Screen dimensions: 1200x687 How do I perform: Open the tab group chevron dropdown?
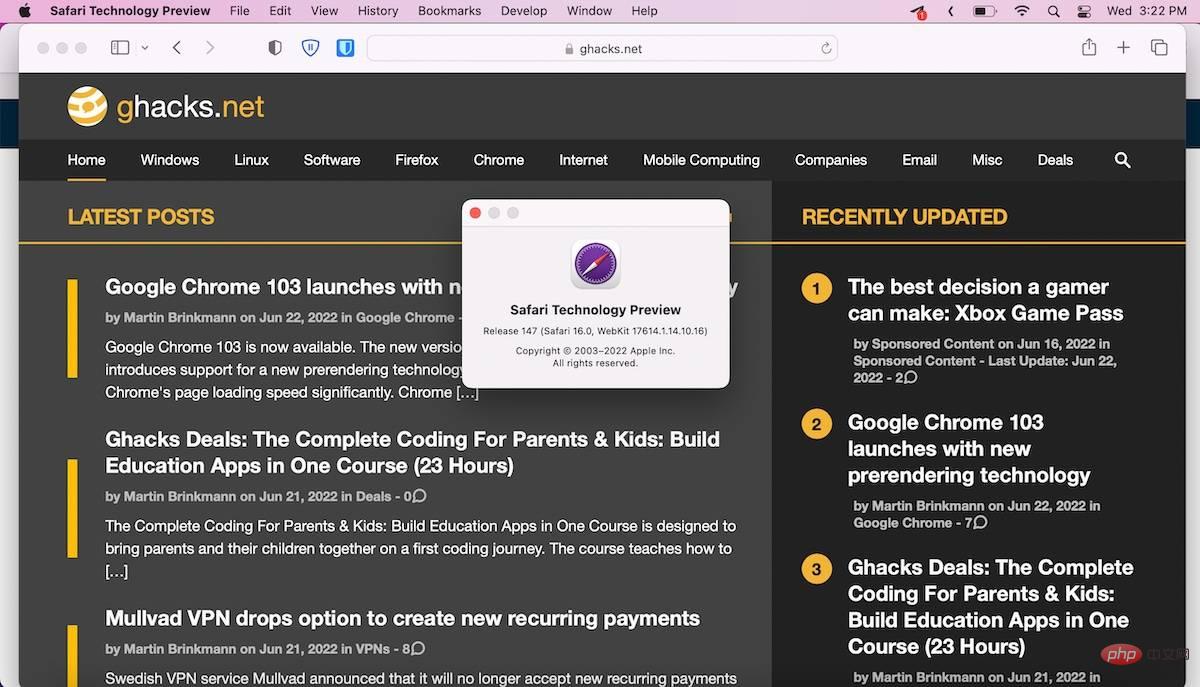point(145,47)
